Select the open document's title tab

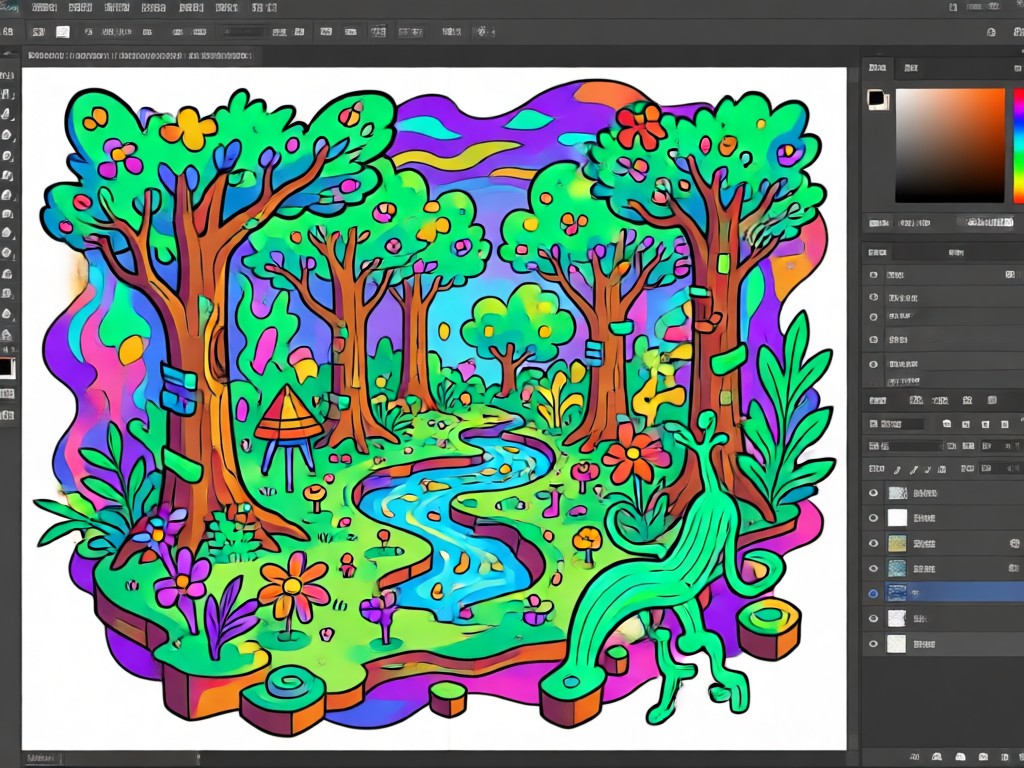139,56
